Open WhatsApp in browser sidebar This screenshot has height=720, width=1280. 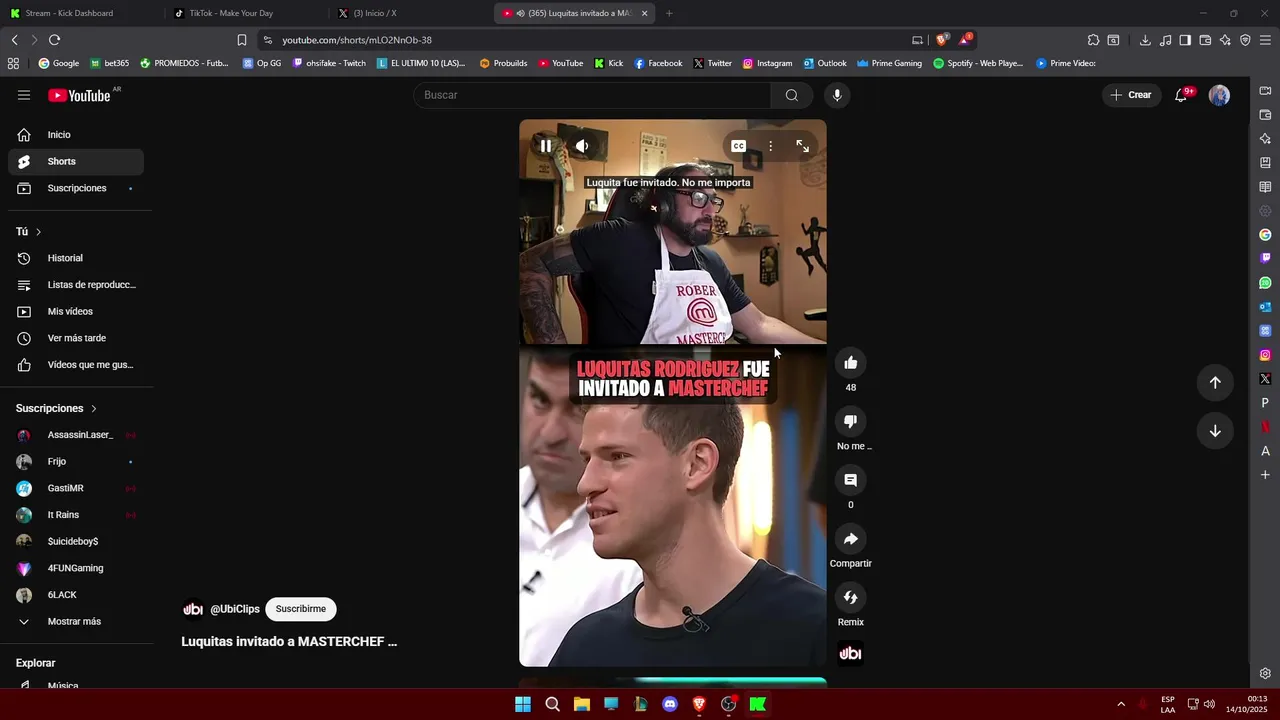[1265, 283]
